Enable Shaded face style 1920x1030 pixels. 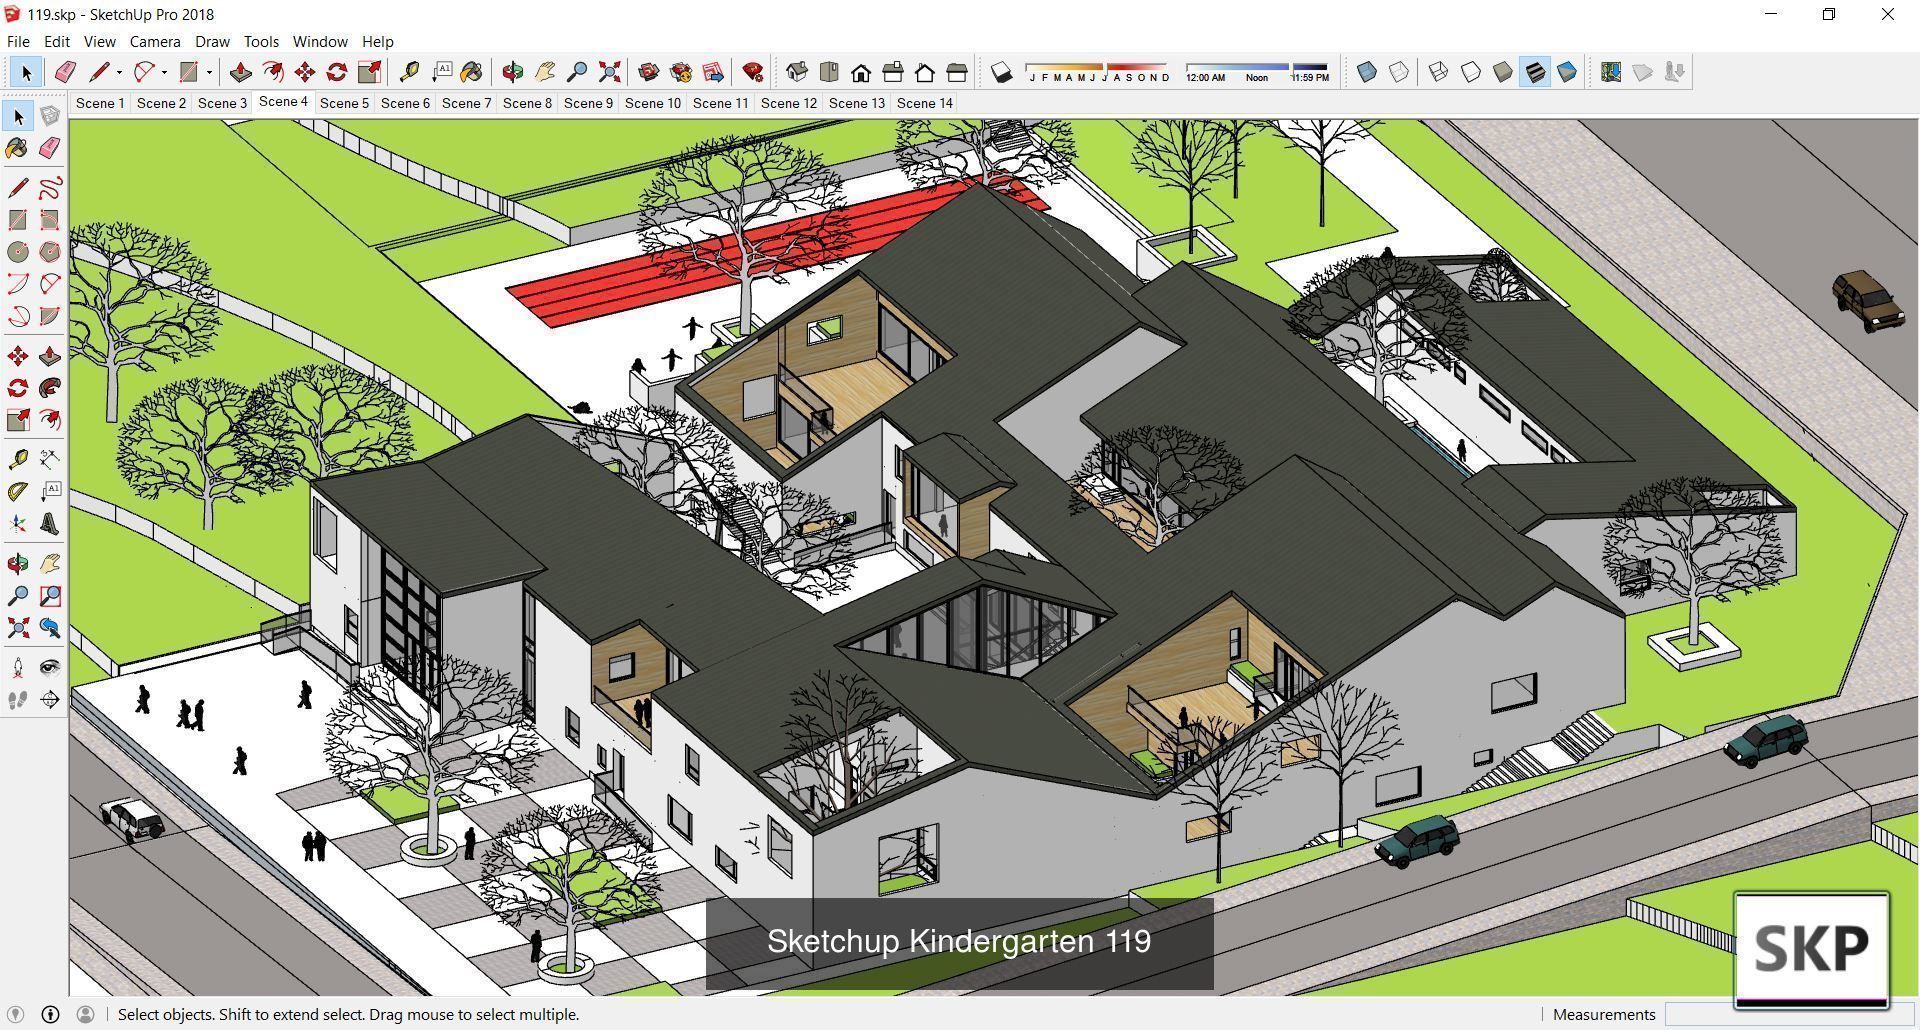tap(1503, 72)
